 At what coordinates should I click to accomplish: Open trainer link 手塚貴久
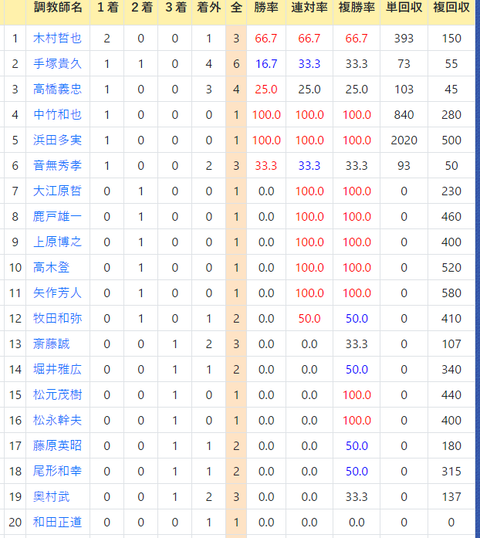click(57, 63)
